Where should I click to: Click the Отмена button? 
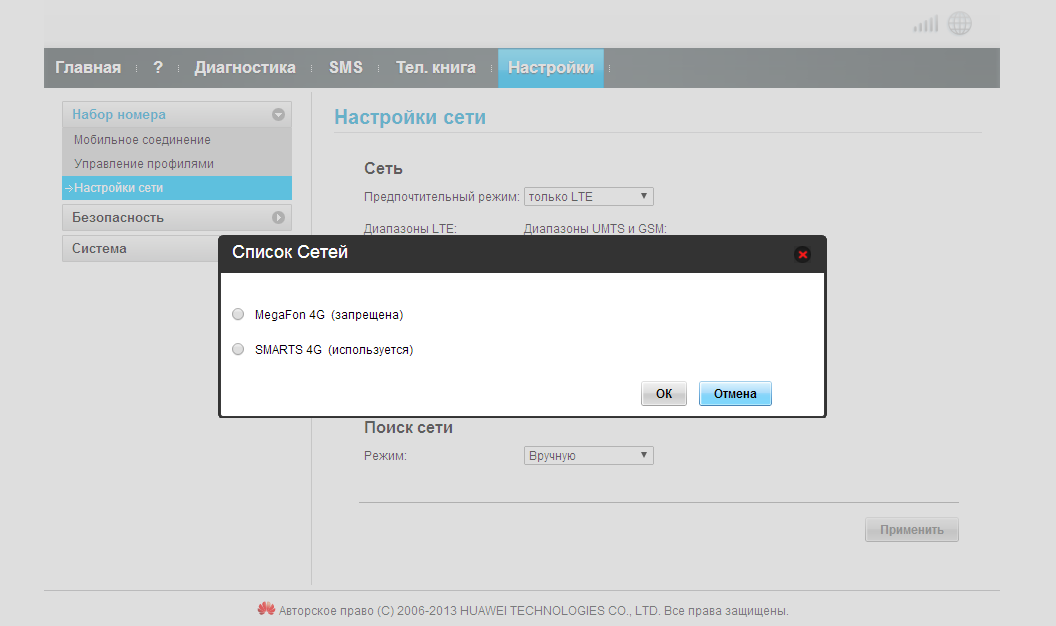(735, 394)
